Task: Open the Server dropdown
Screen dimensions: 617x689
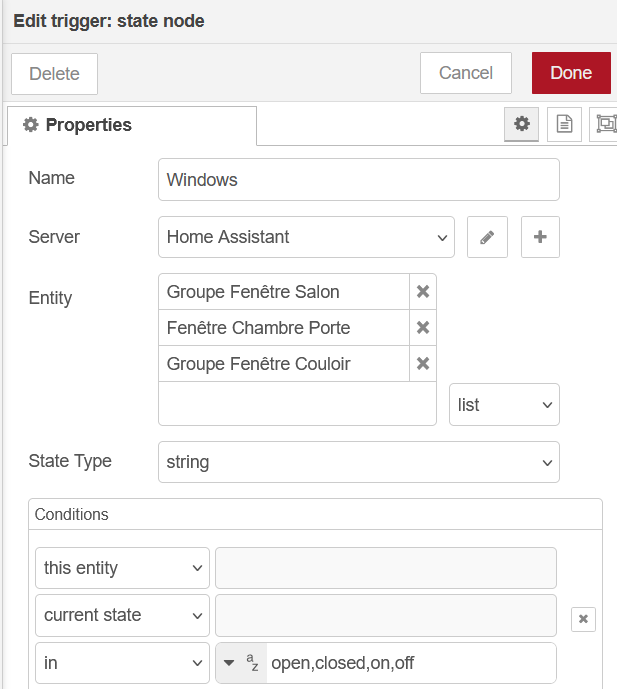Action: pyautogui.click(x=306, y=237)
